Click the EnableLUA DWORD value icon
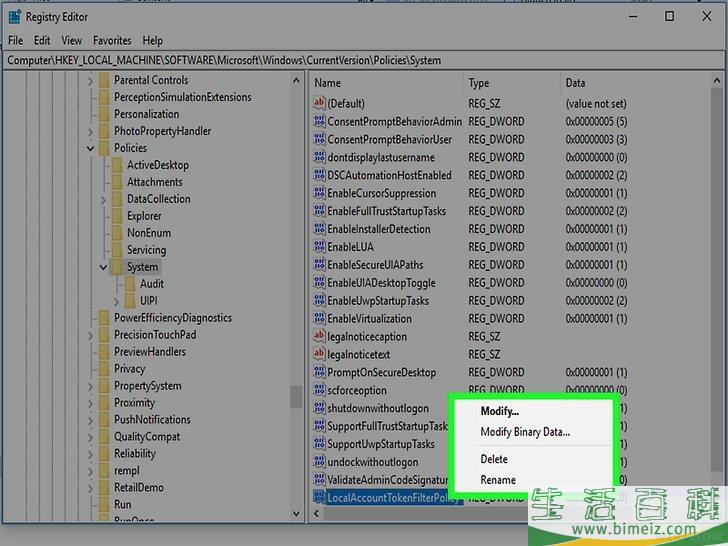 pos(319,247)
